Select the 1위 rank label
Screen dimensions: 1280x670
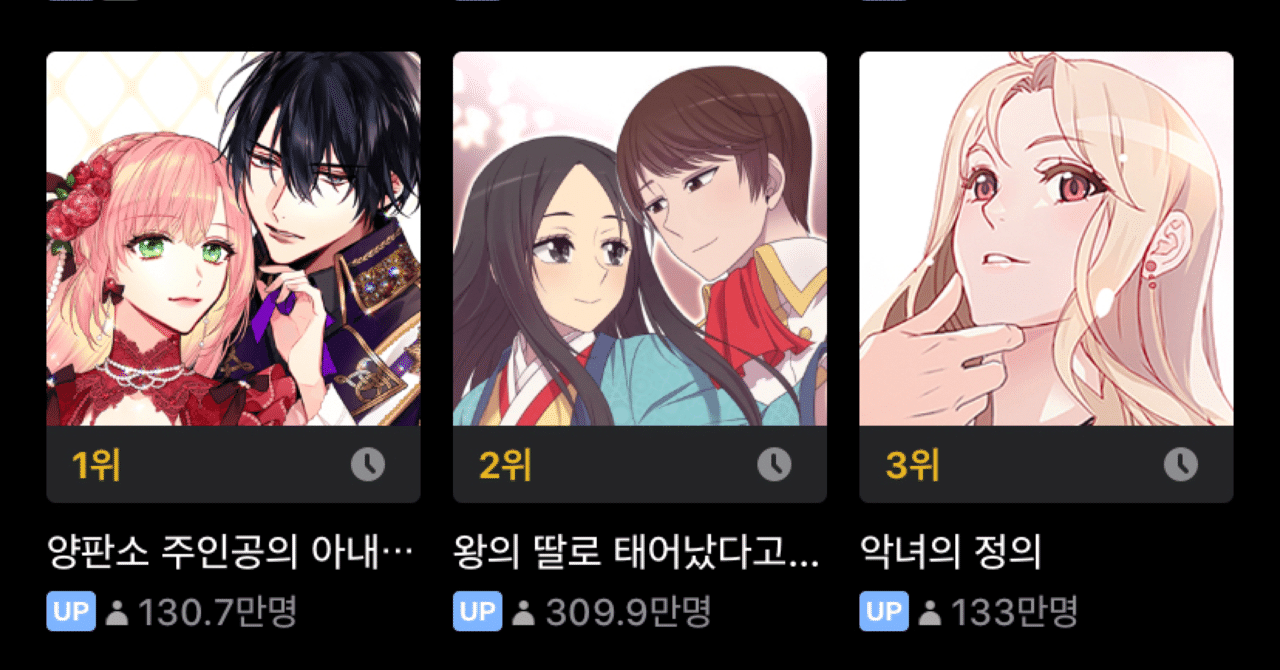(96, 465)
